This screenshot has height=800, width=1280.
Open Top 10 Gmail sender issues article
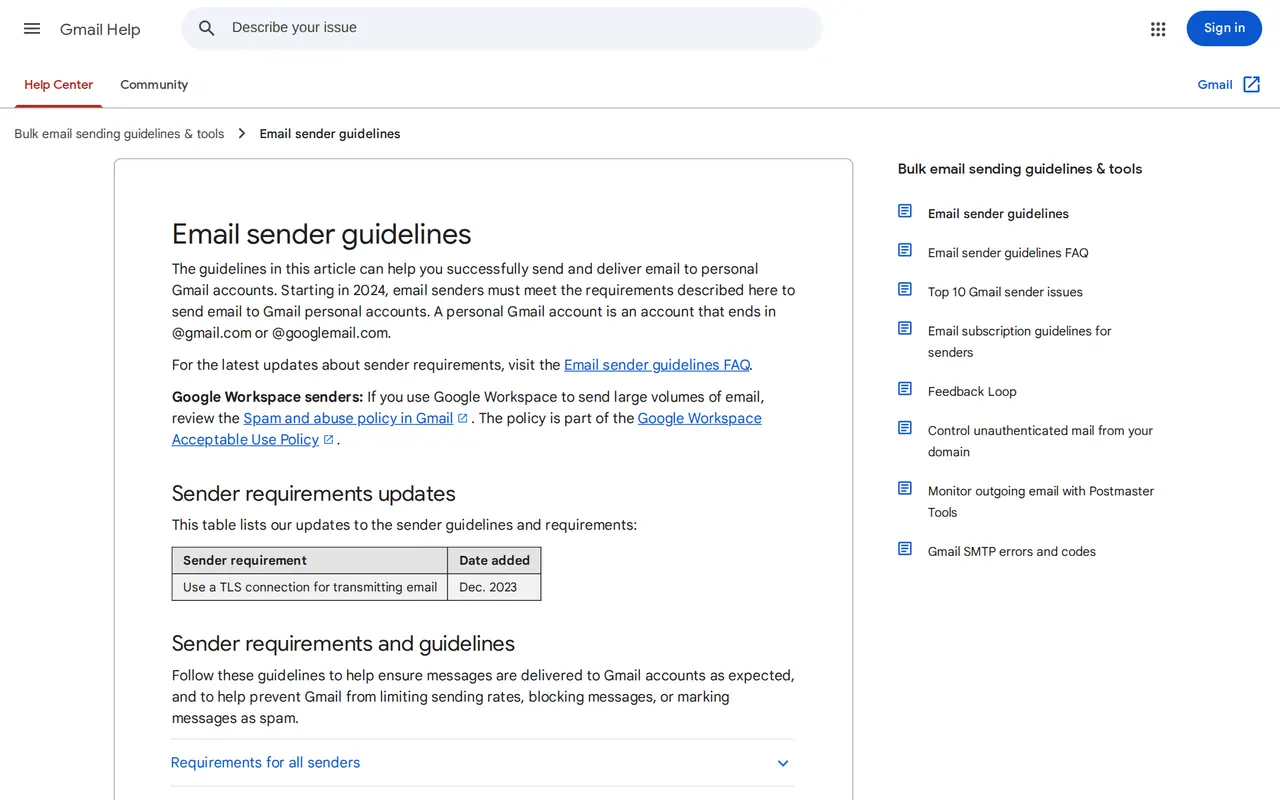pyautogui.click(x=1005, y=292)
